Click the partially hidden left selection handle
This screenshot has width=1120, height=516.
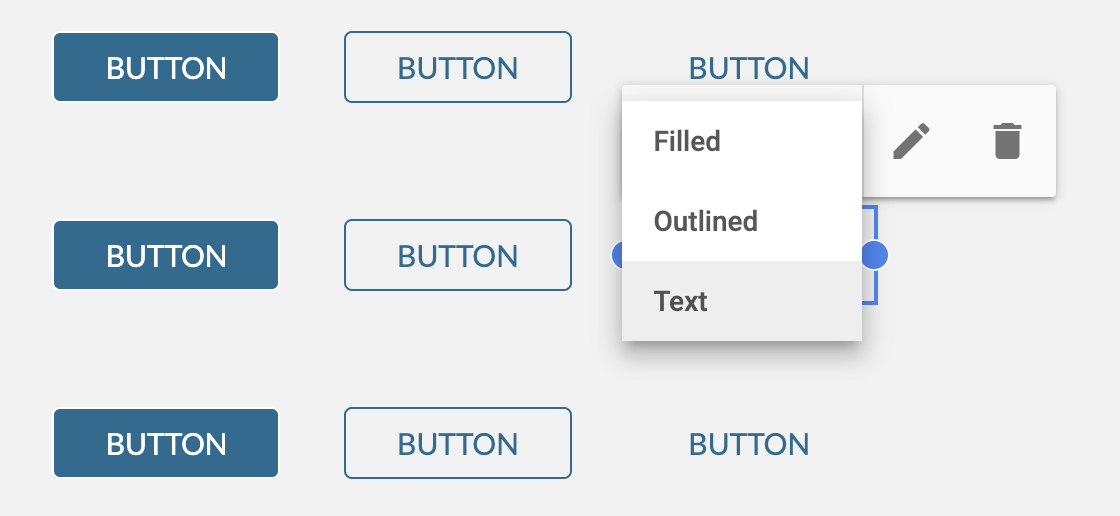pyautogui.click(x=617, y=255)
